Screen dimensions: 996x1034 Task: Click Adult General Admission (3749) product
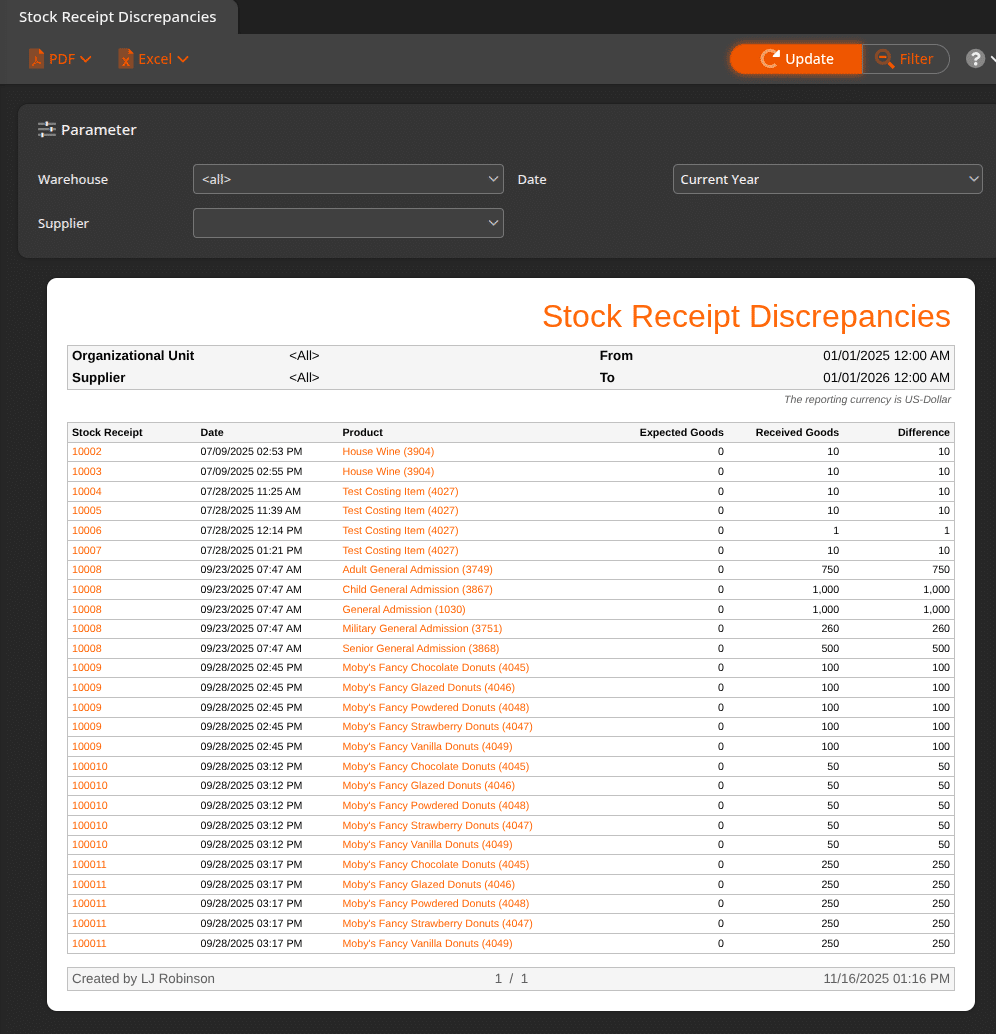pos(417,570)
